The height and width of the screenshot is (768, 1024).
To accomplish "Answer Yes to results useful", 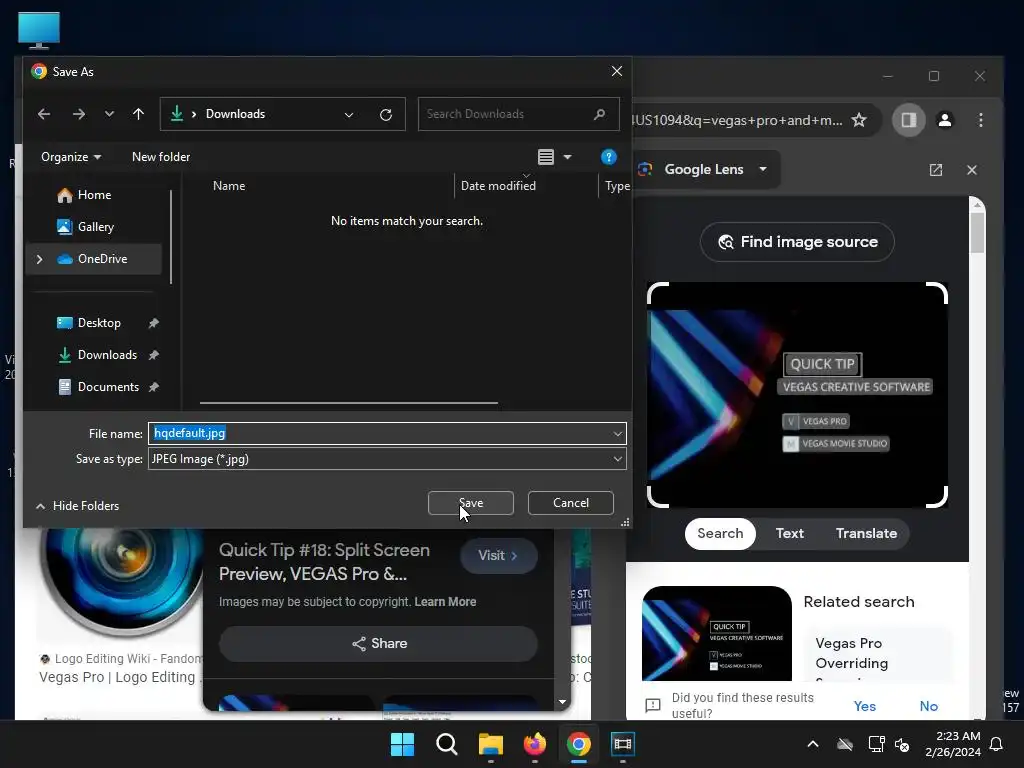I will pyautogui.click(x=864, y=707).
